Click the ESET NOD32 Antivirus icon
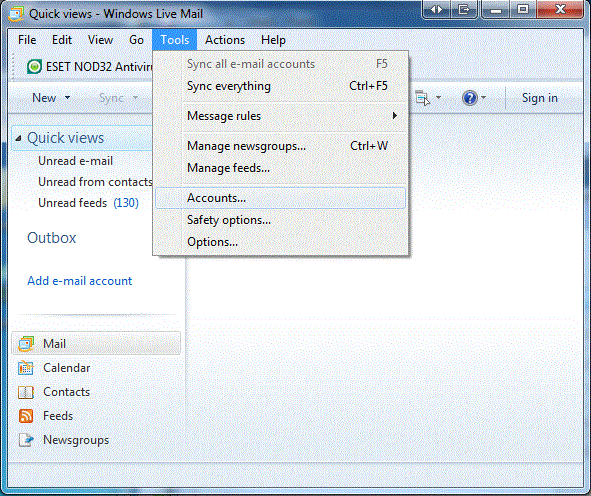This screenshot has height=496, width=591. click(x=34, y=67)
